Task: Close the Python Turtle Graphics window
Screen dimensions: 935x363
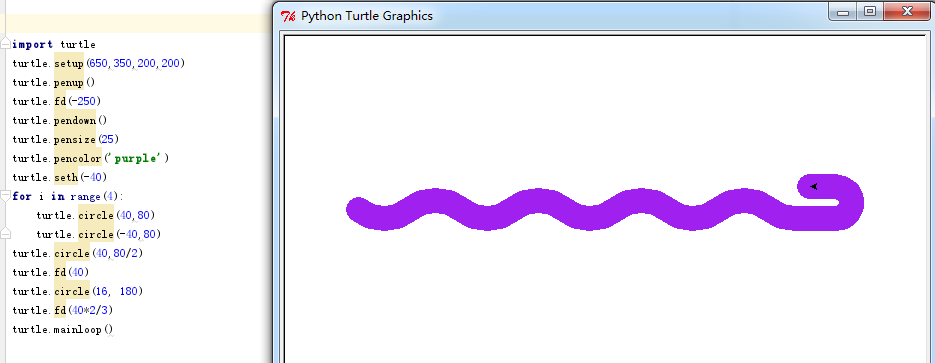Action: [906, 12]
